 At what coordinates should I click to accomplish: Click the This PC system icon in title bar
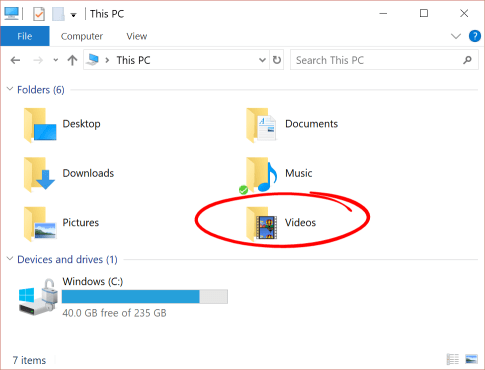(12, 14)
